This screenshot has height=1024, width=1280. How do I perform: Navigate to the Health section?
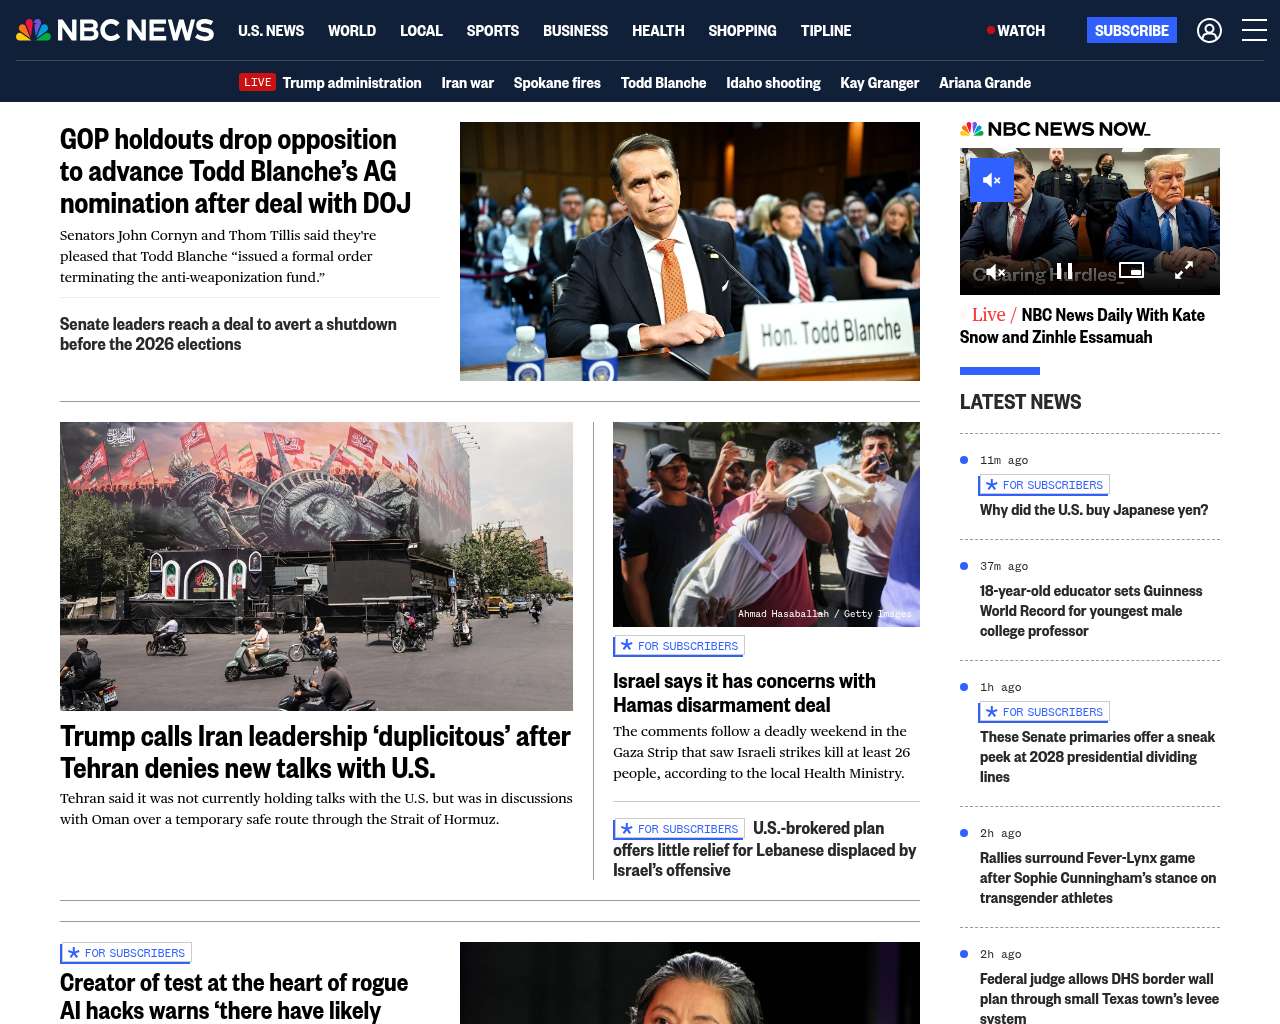point(658,31)
